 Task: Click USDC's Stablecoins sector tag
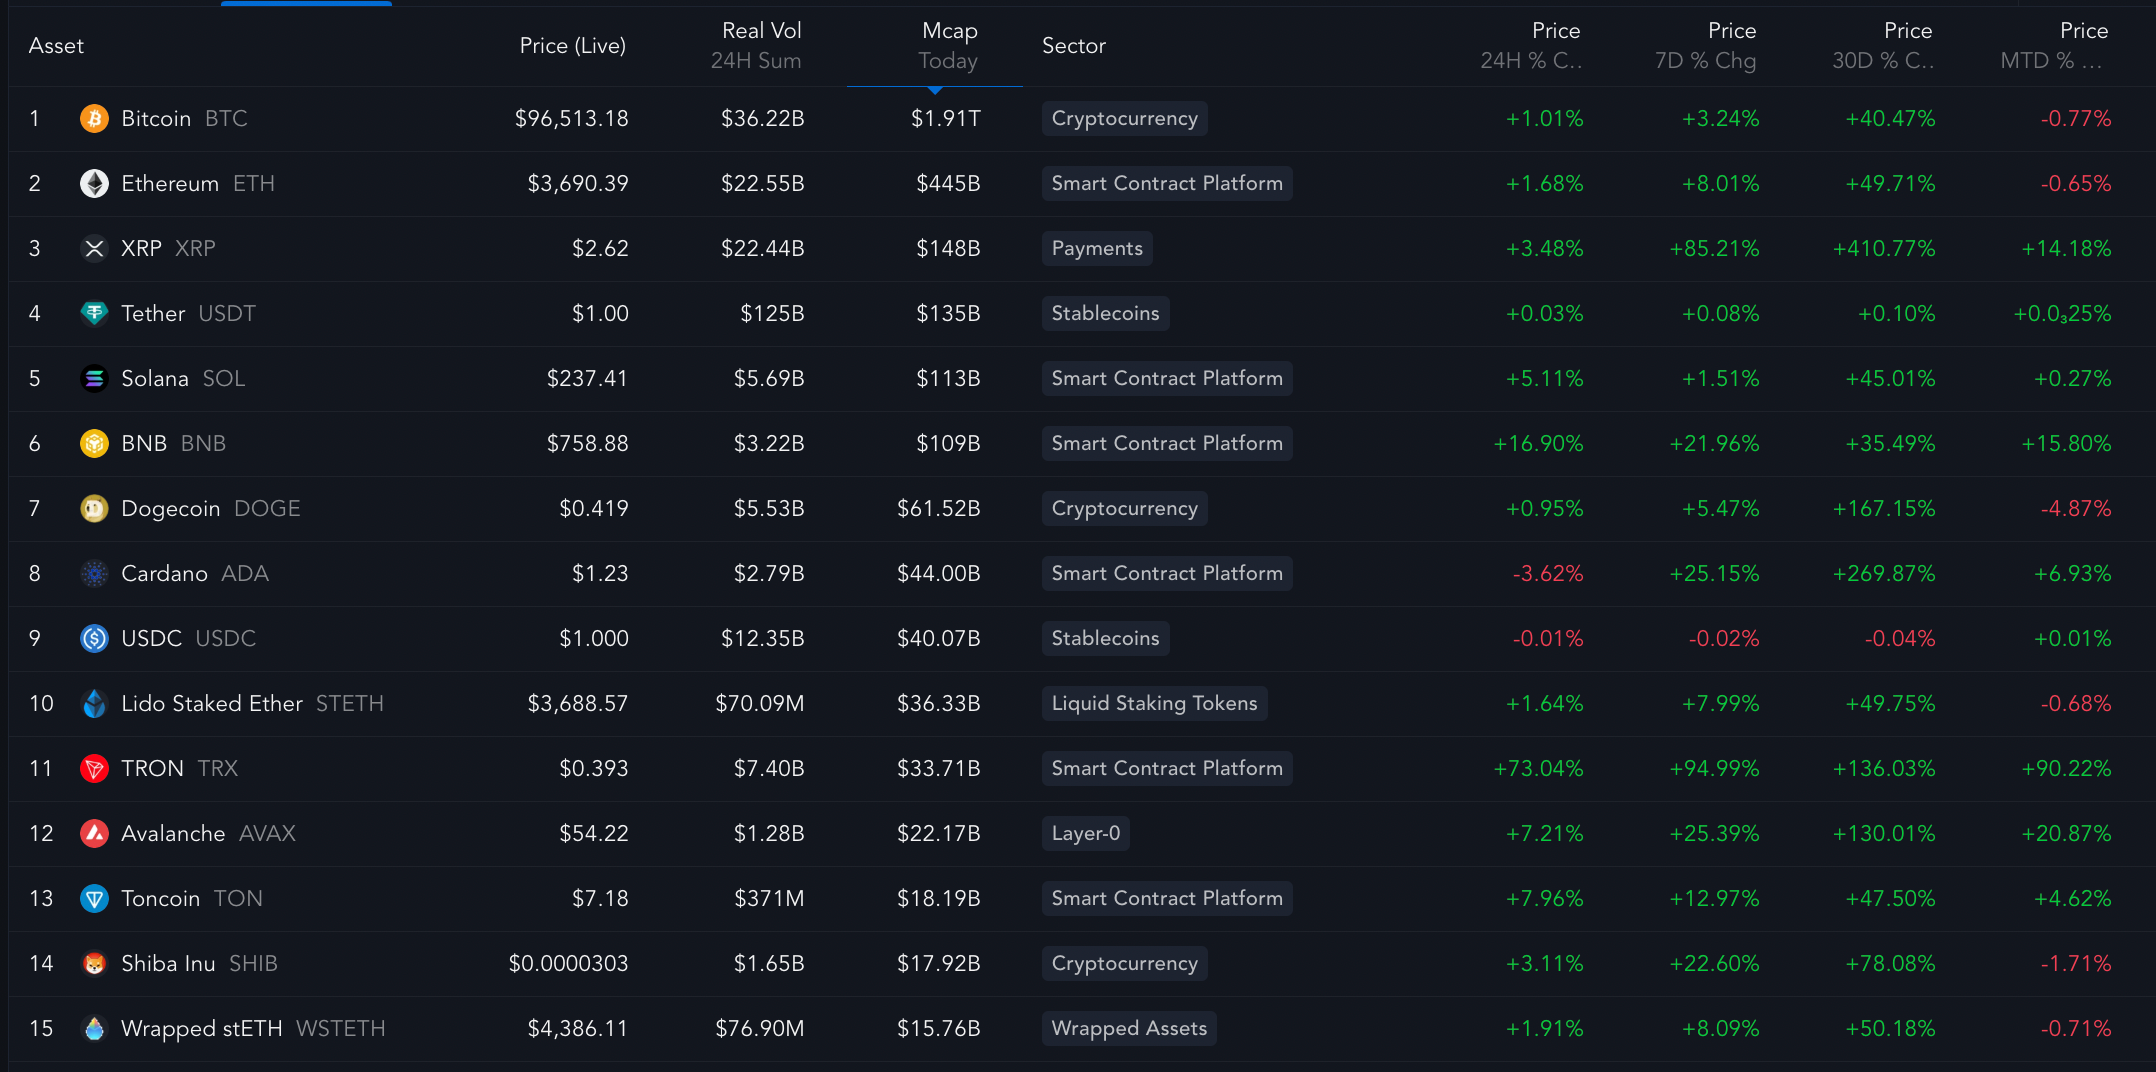1105,639
